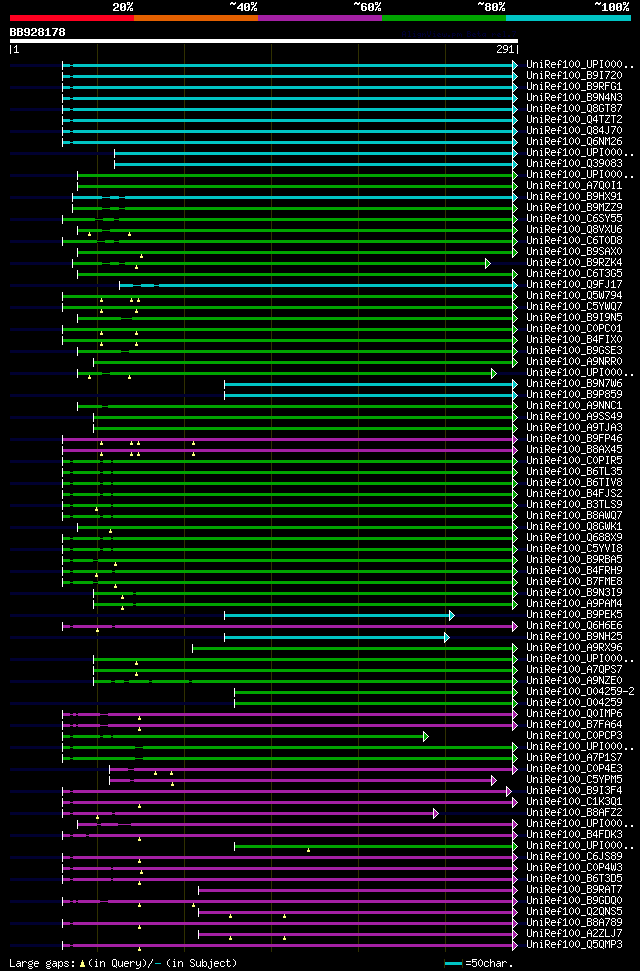Select the UniRef100_B9P859 label
The width and height of the screenshot is (640, 971).
click(574, 395)
